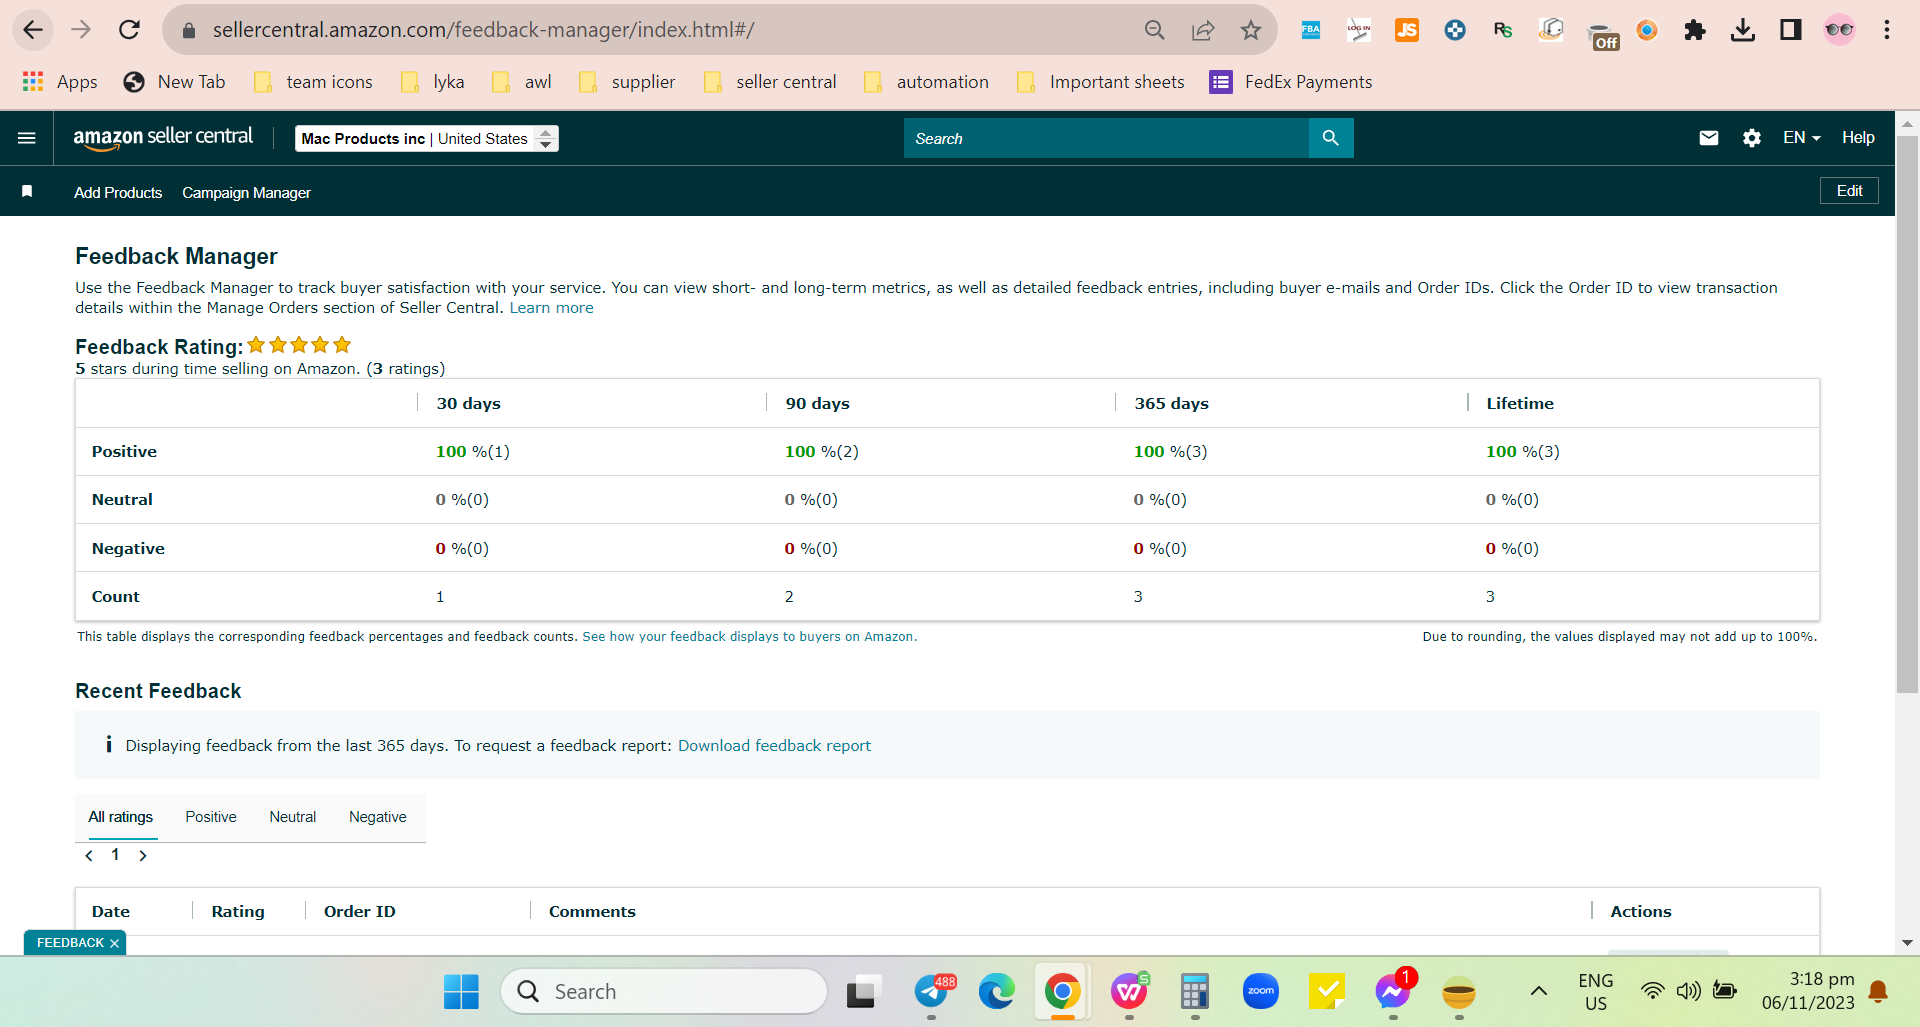Viewport: 1920px width, 1027px height.
Task: Click the Download feedback report link
Action: (x=774, y=745)
